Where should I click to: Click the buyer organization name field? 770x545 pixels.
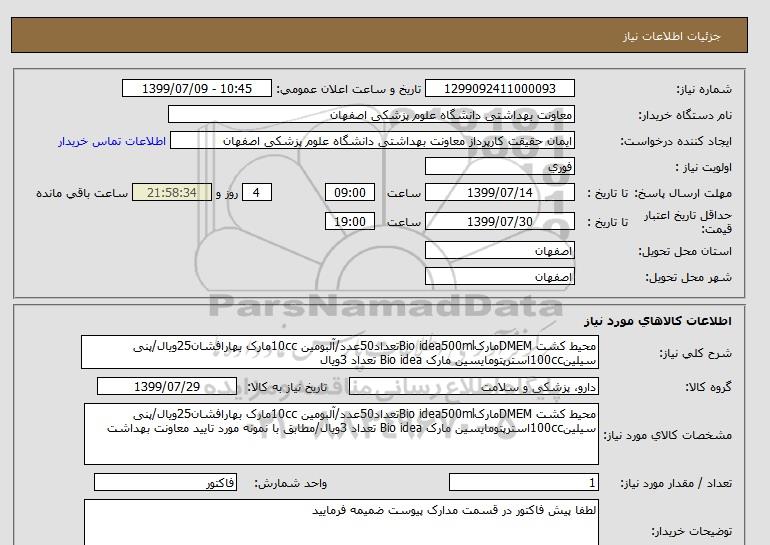point(371,114)
